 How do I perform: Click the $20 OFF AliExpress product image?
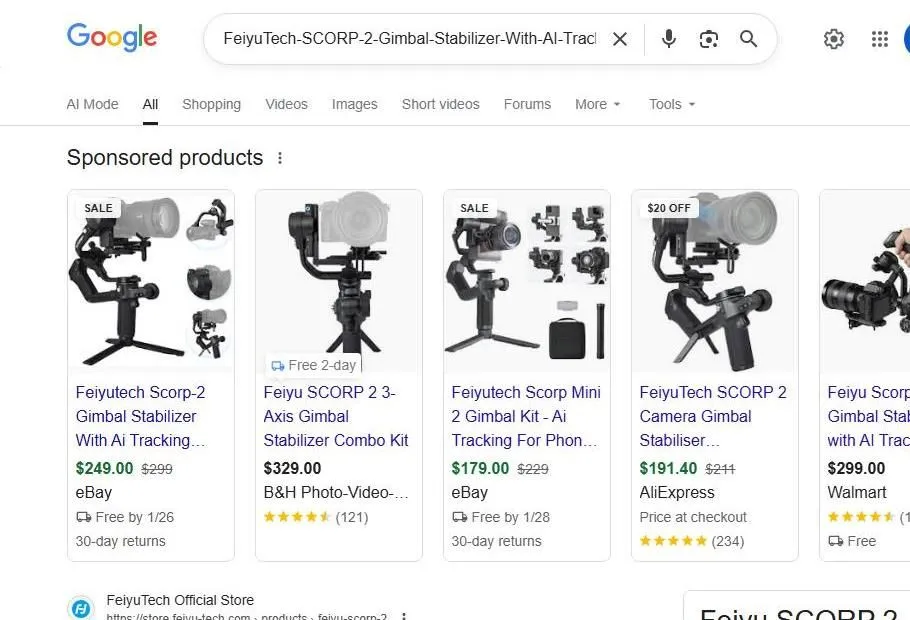[715, 281]
